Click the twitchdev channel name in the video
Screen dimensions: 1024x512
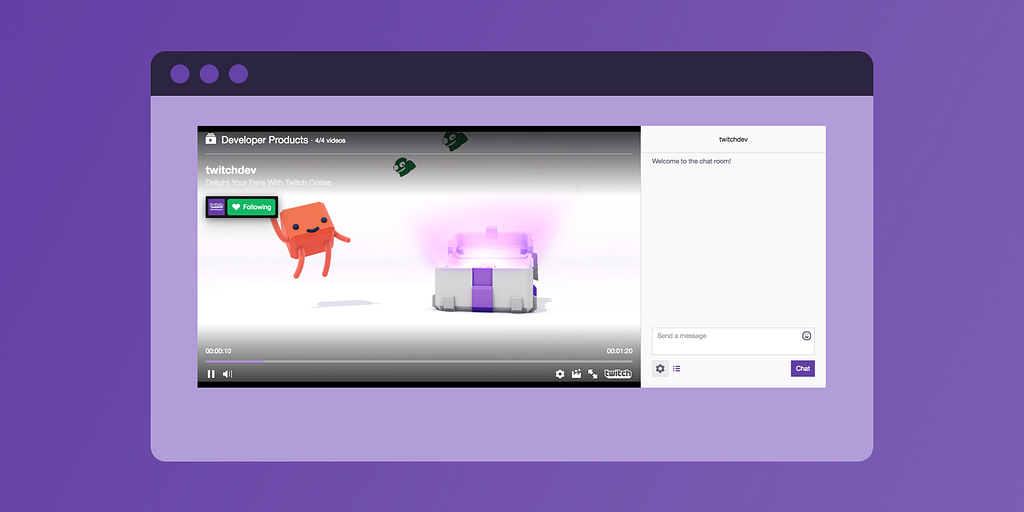(231, 170)
